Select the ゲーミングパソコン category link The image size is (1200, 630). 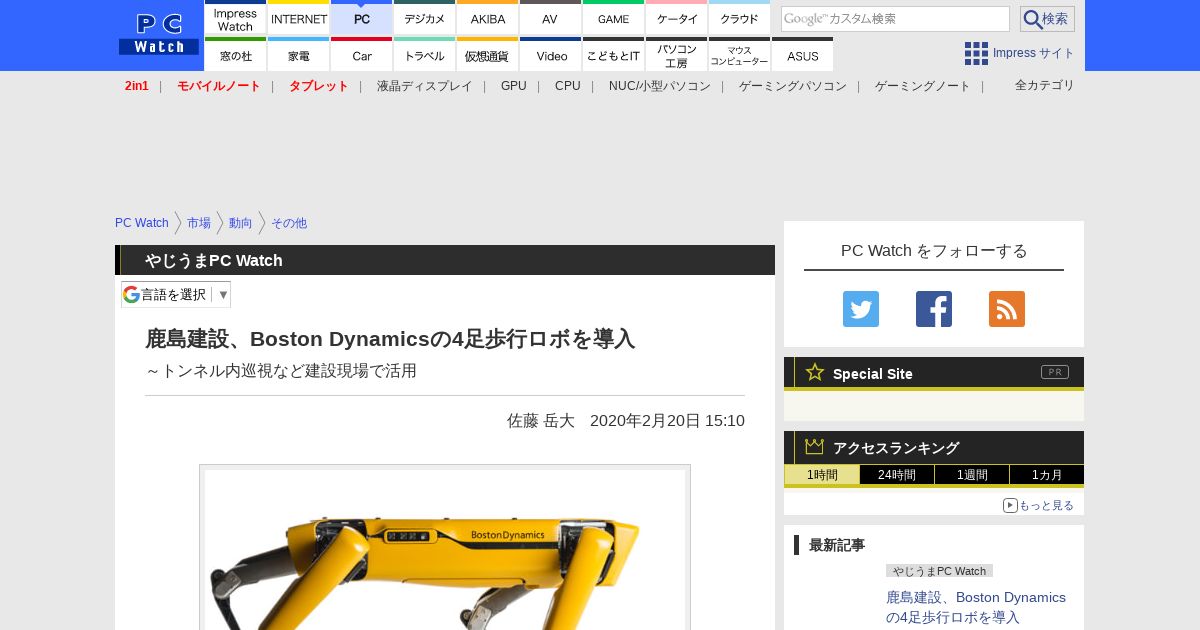tap(793, 86)
